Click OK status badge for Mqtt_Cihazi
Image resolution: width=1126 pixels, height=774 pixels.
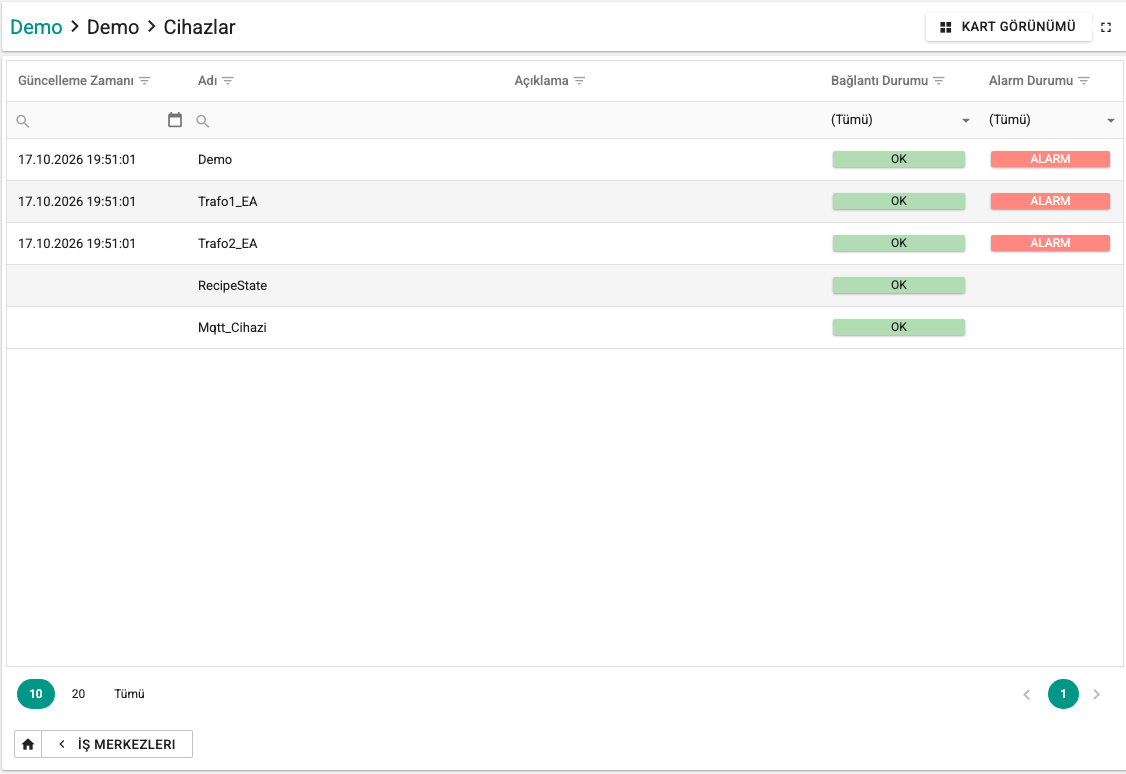pyautogui.click(x=898, y=327)
